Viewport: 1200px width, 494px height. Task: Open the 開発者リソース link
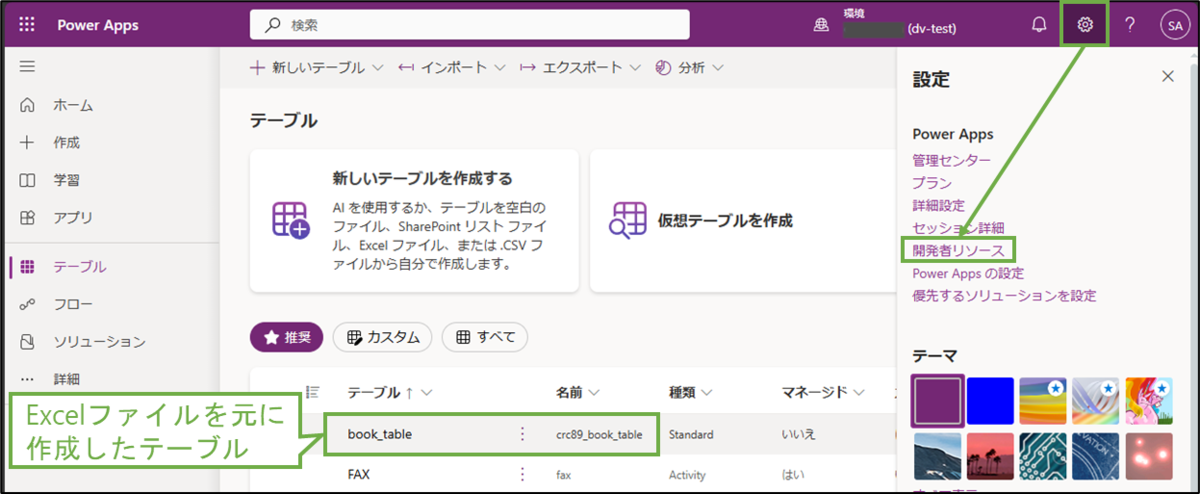click(958, 250)
